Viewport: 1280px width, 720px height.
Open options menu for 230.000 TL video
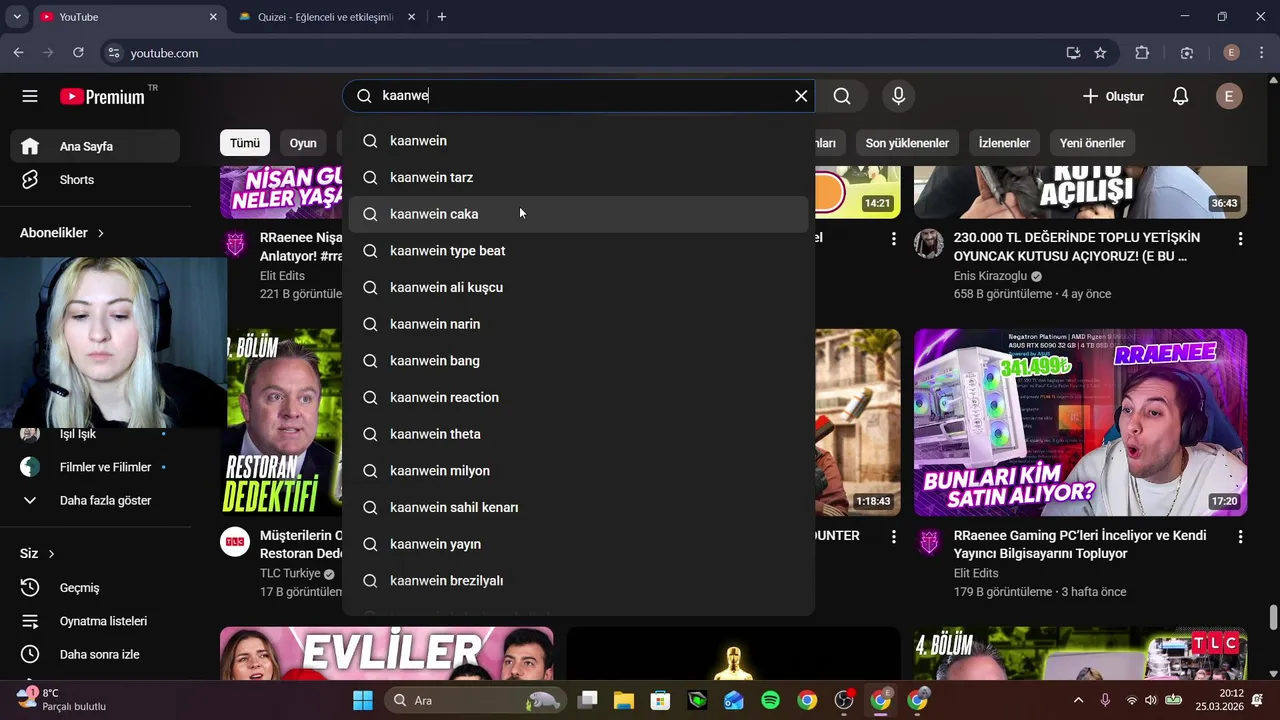pyautogui.click(x=1240, y=239)
